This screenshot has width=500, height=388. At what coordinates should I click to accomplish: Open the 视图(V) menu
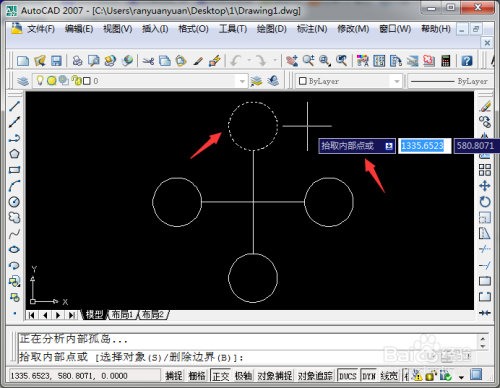click(x=118, y=29)
